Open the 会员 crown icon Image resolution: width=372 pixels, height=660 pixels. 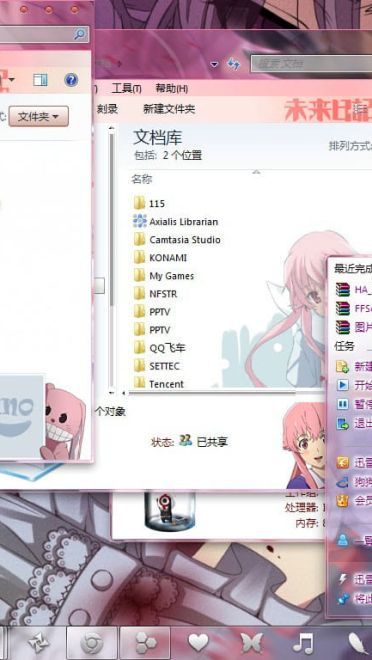point(343,500)
